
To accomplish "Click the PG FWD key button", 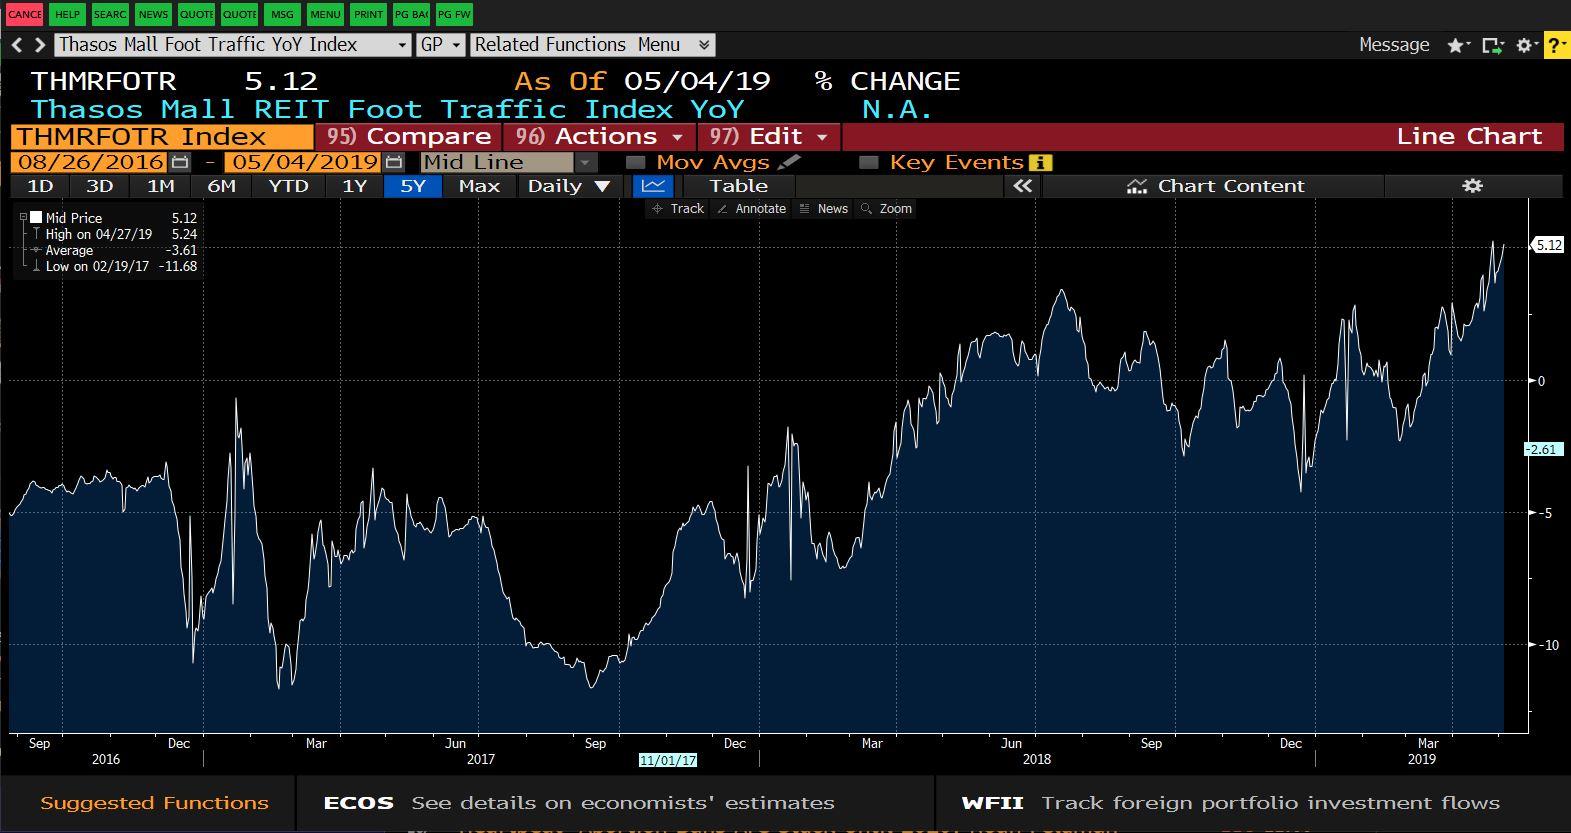I will pos(454,14).
